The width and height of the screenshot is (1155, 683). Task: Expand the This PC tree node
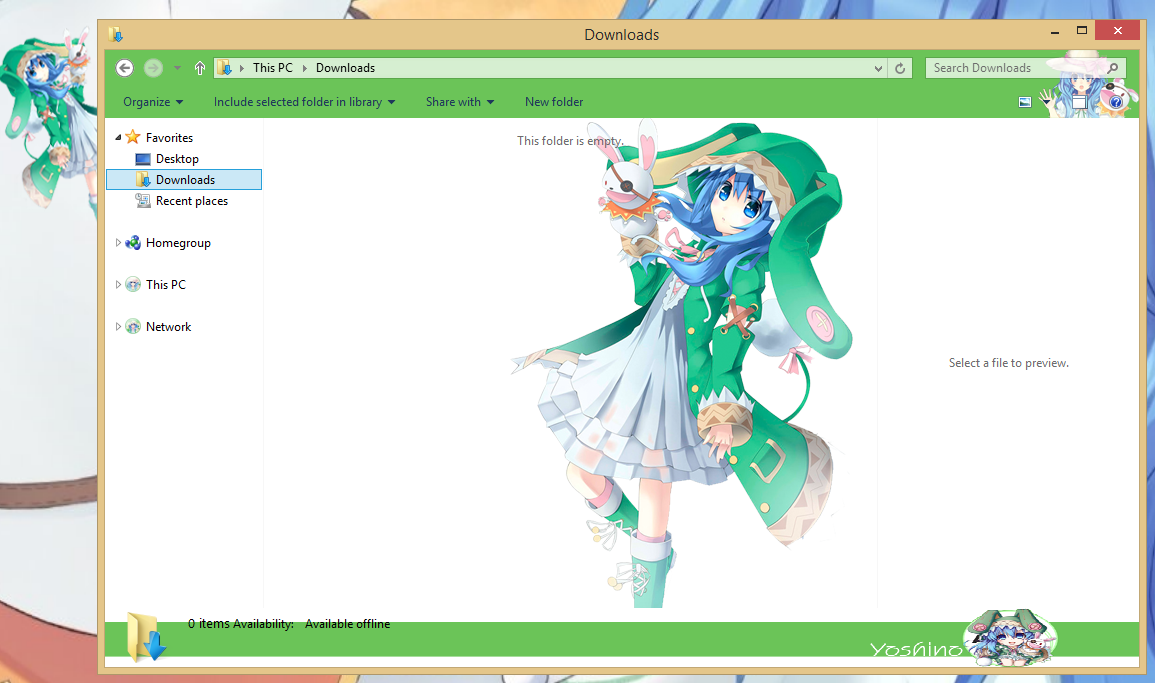[x=118, y=284]
